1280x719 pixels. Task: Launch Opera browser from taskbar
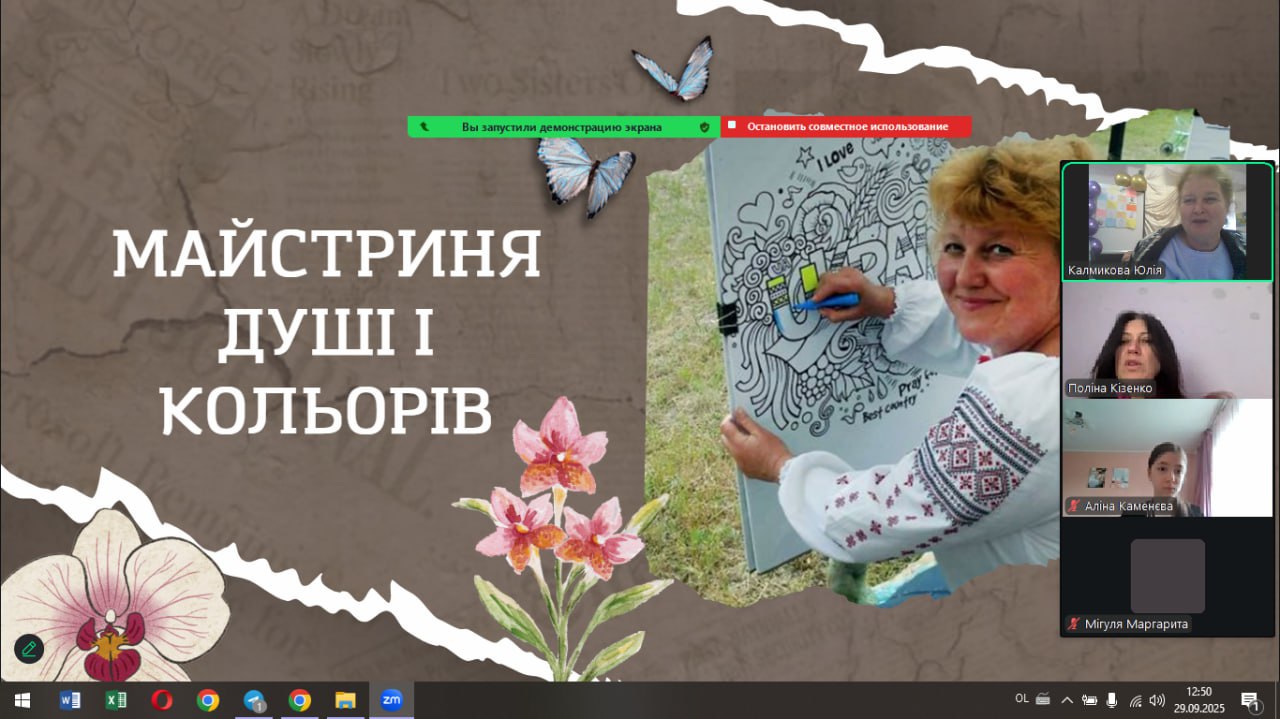[162, 700]
